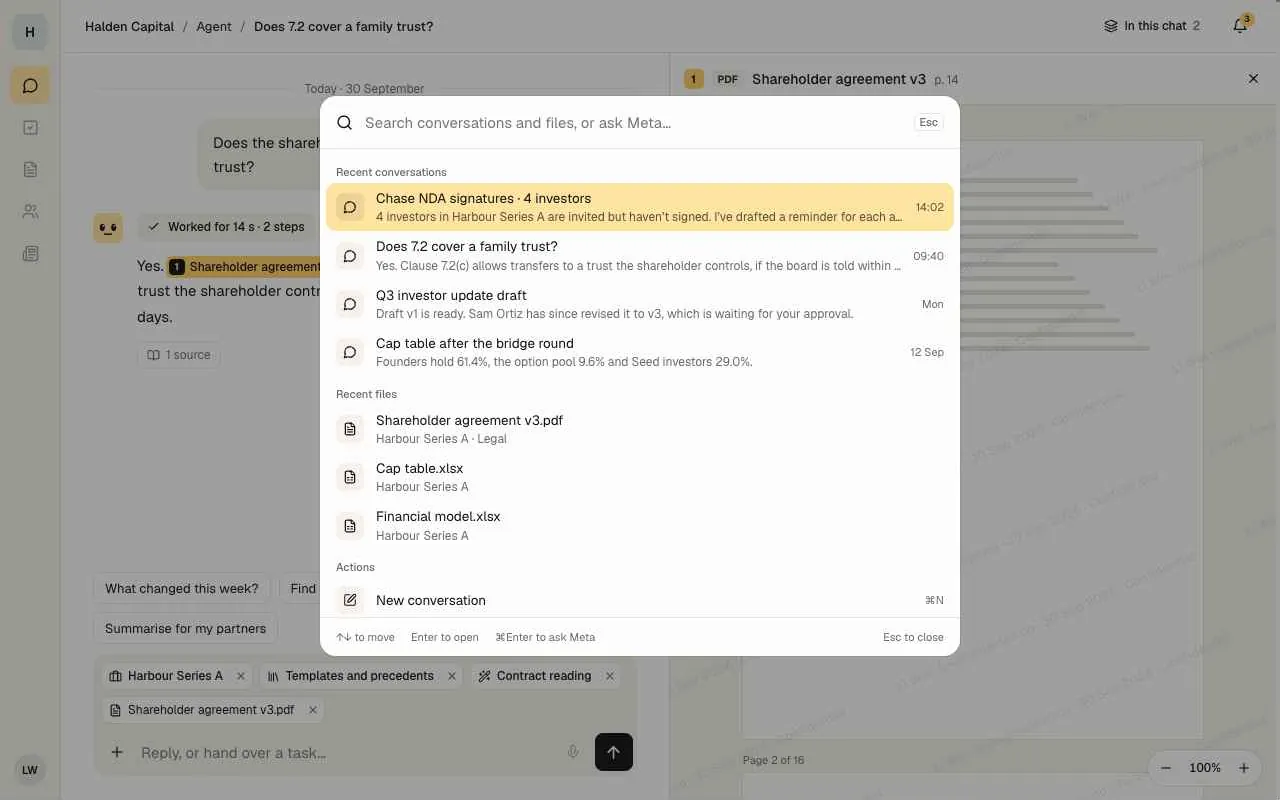Remove the Shareholder agreement v3.pdf chip
The image size is (1280, 800).
[313, 710]
